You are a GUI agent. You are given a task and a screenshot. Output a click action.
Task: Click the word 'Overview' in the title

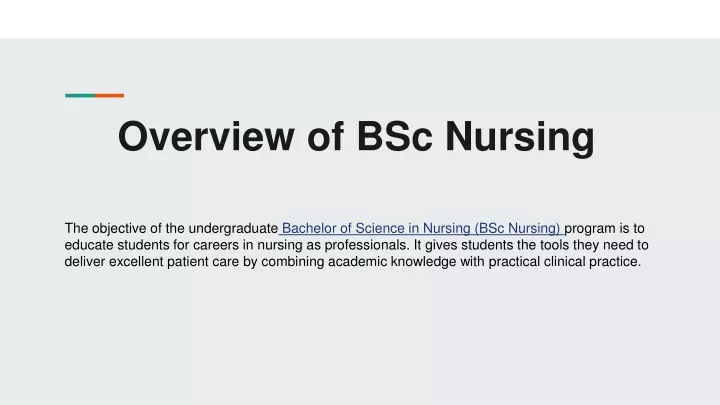coord(206,136)
